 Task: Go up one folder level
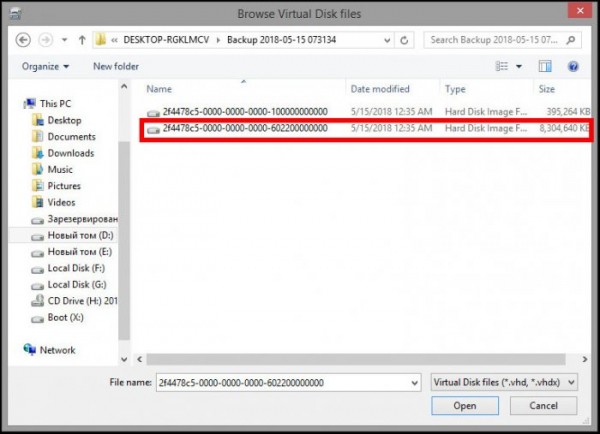tap(82, 40)
